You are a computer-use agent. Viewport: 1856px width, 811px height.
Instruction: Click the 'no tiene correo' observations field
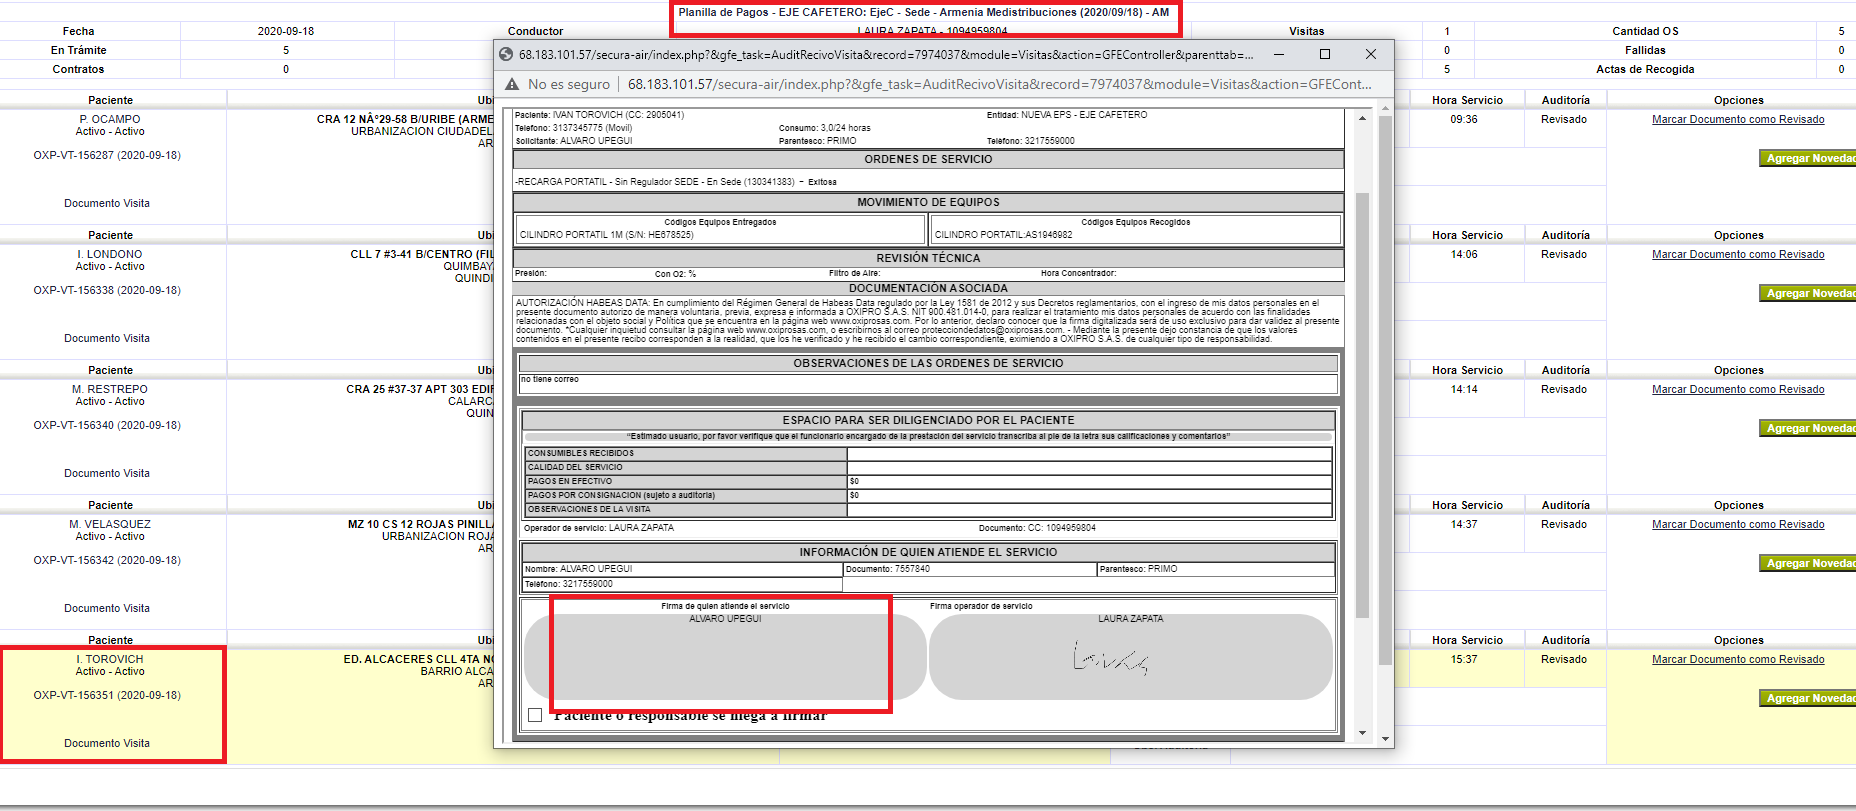pos(928,384)
